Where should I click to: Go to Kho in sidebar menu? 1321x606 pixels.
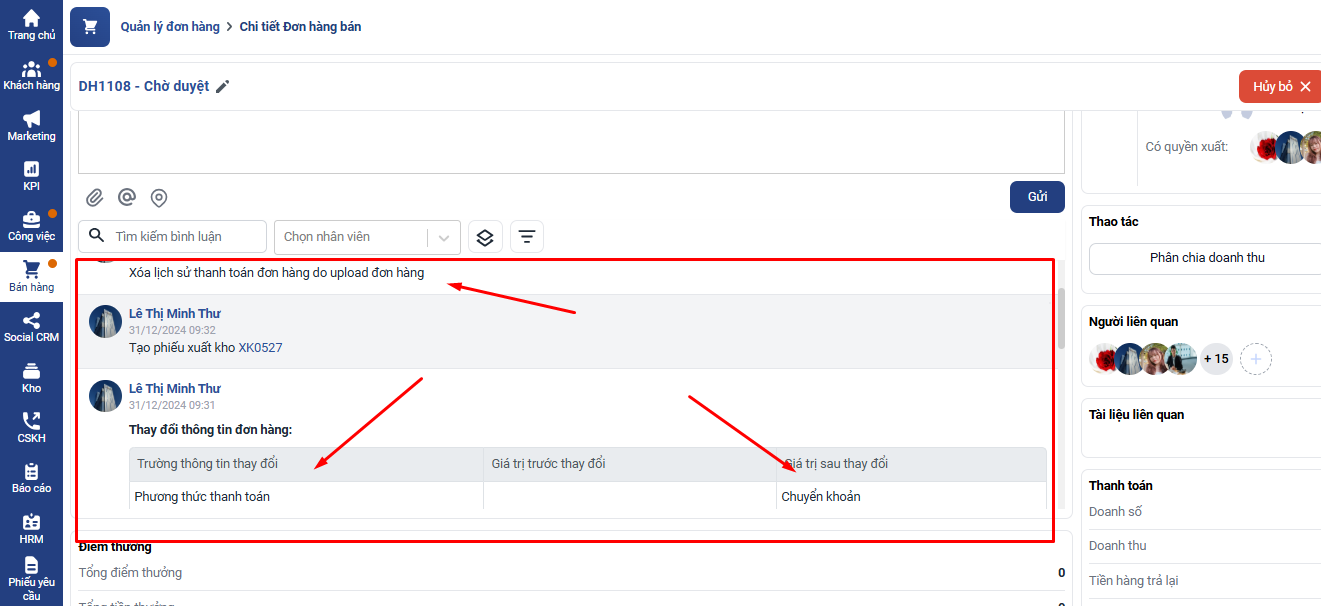(x=31, y=378)
